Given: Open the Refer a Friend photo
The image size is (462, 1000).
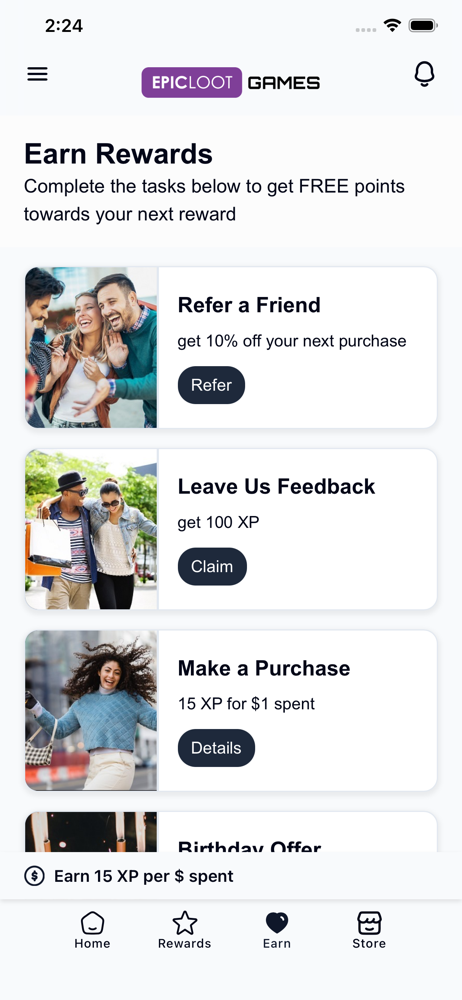Looking at the screenshot, I should (x=91, y=348).
